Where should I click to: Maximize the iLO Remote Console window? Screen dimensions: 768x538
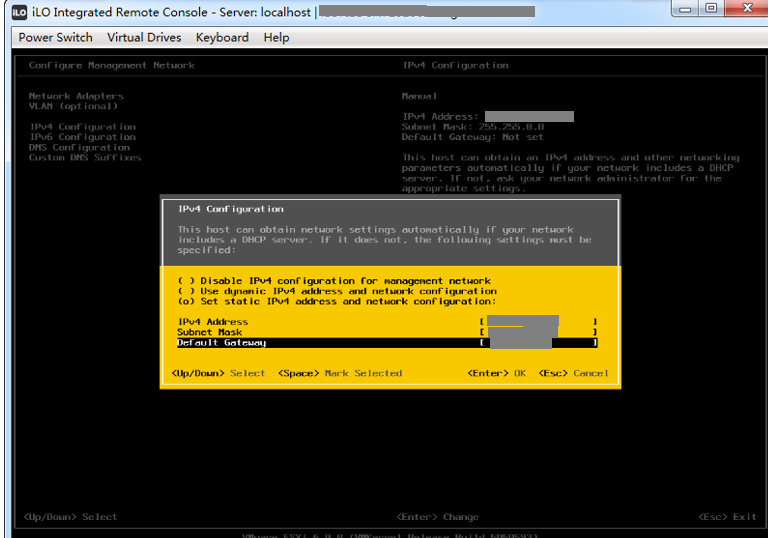coord(711,8)
